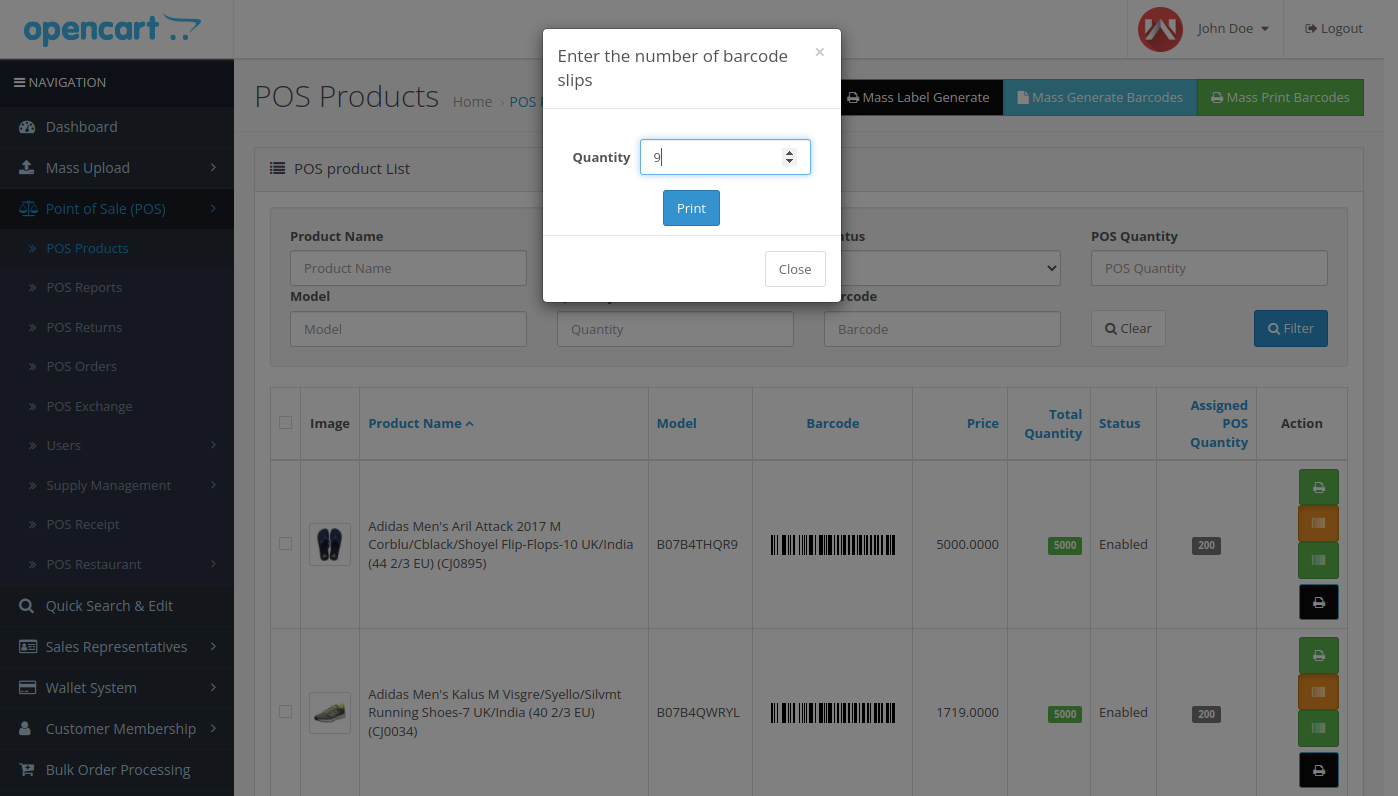Open the Status filter dropdown
The height and width of the screenshot is (796, 1398).
point(943,268)
